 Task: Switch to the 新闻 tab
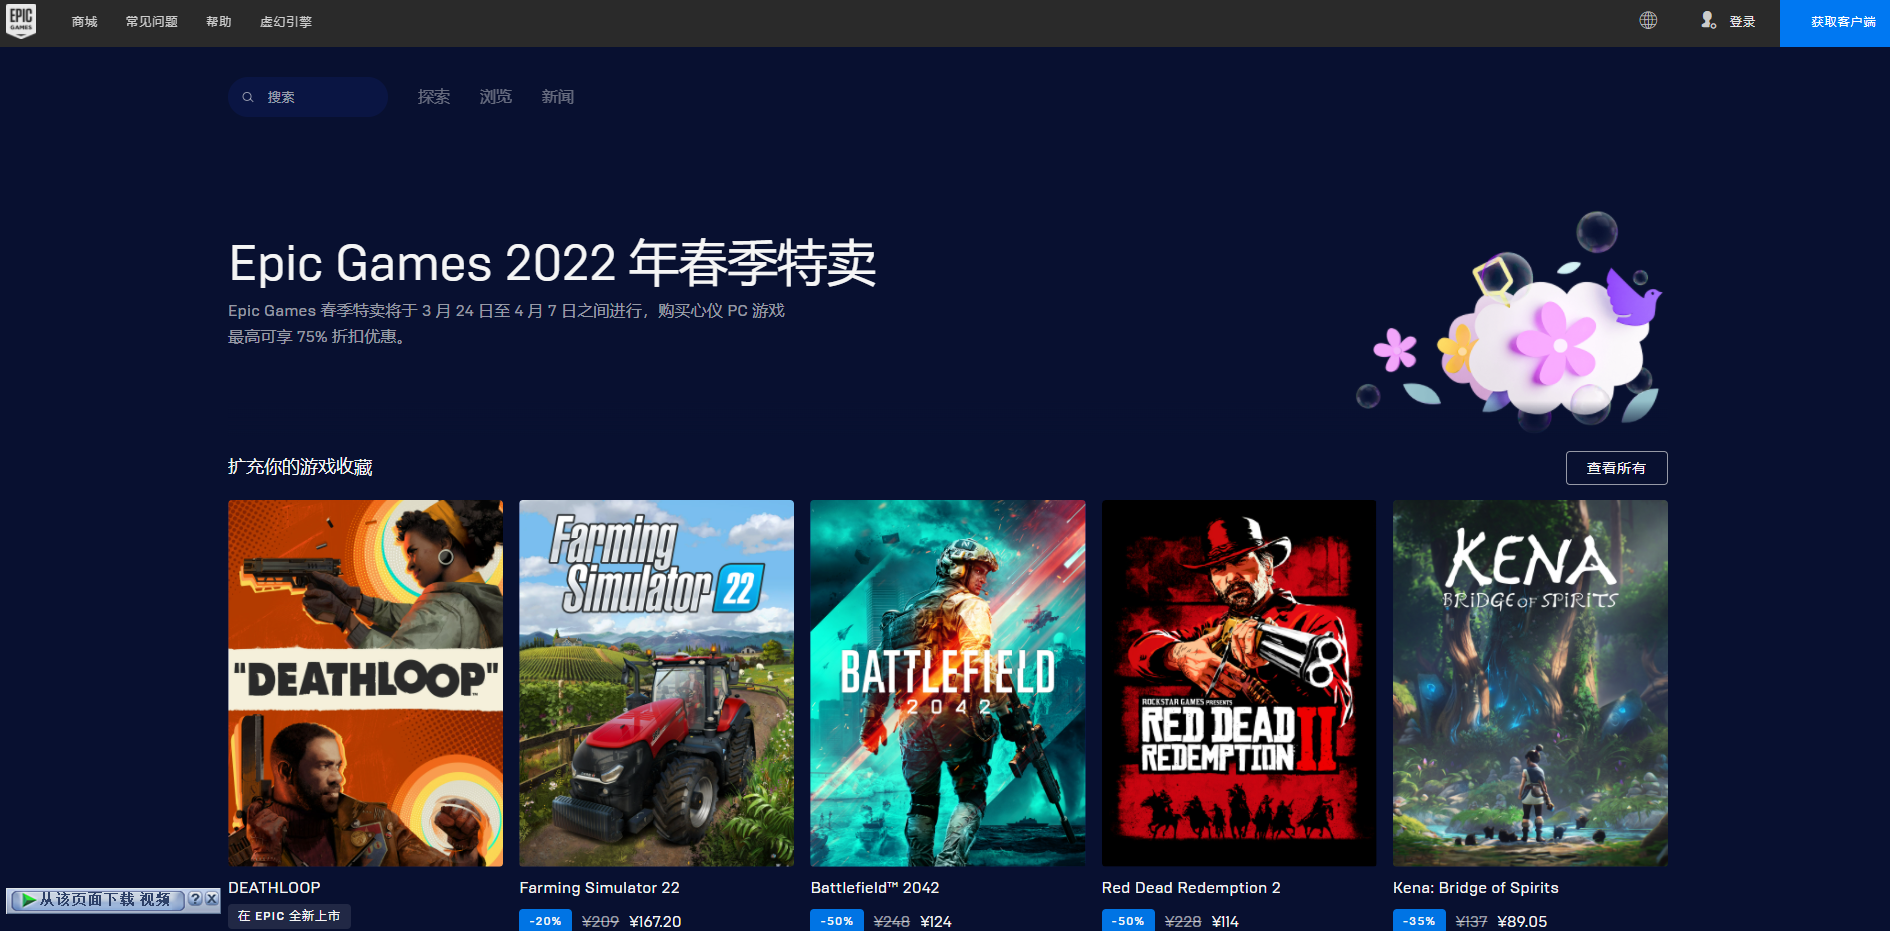pyautogui.click(x=558, y=97)
